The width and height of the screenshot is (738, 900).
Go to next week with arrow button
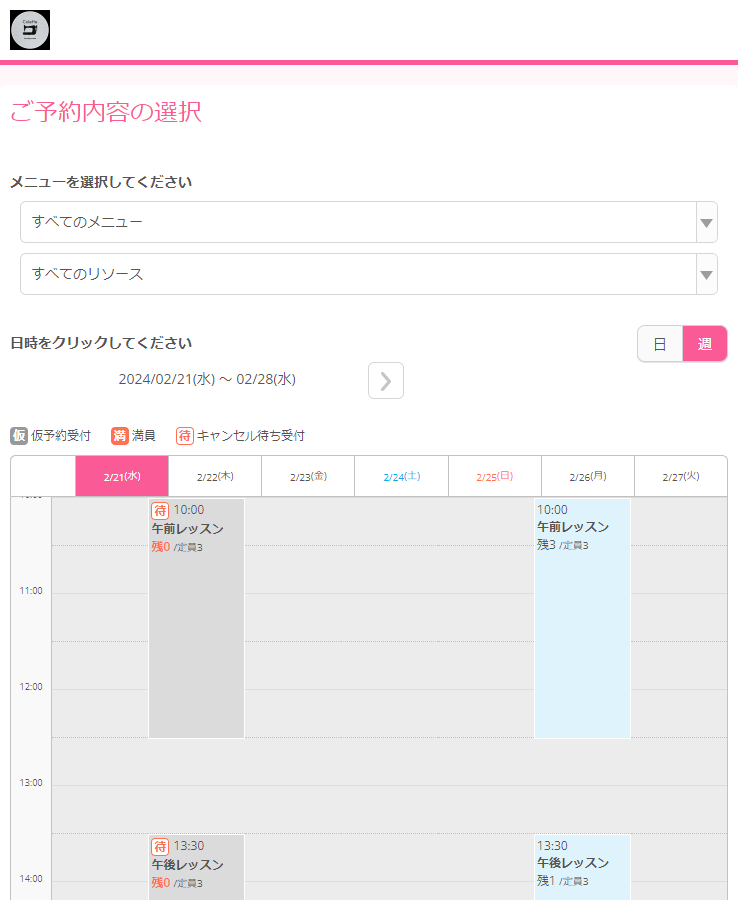click(386, 381)
